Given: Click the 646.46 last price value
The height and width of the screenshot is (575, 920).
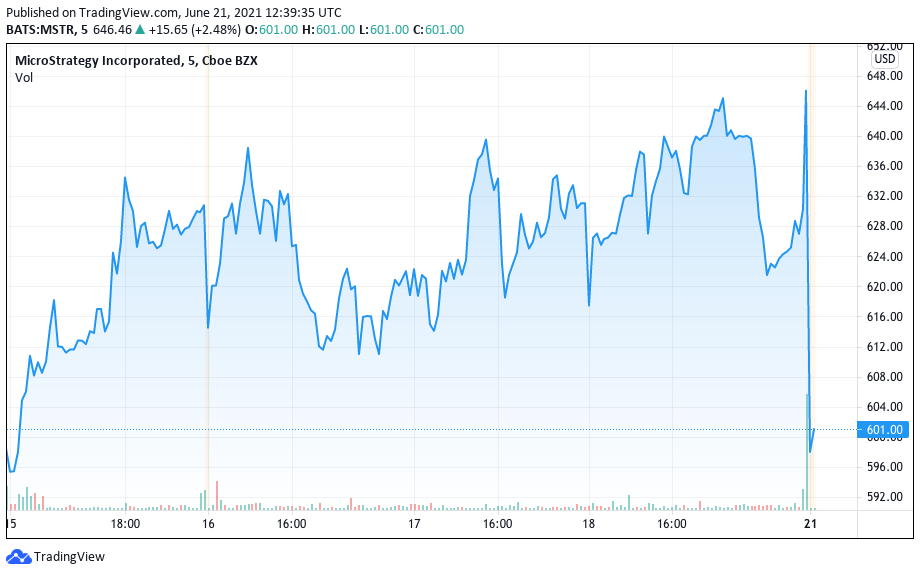Looking at the screenshot, I should point(112,29).
